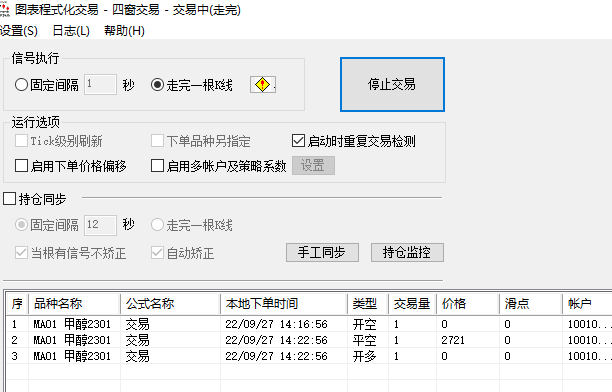This screenshot has width=612, height=392.
Task: Open the 帮助(H) menu
Action: pos(125,30)
